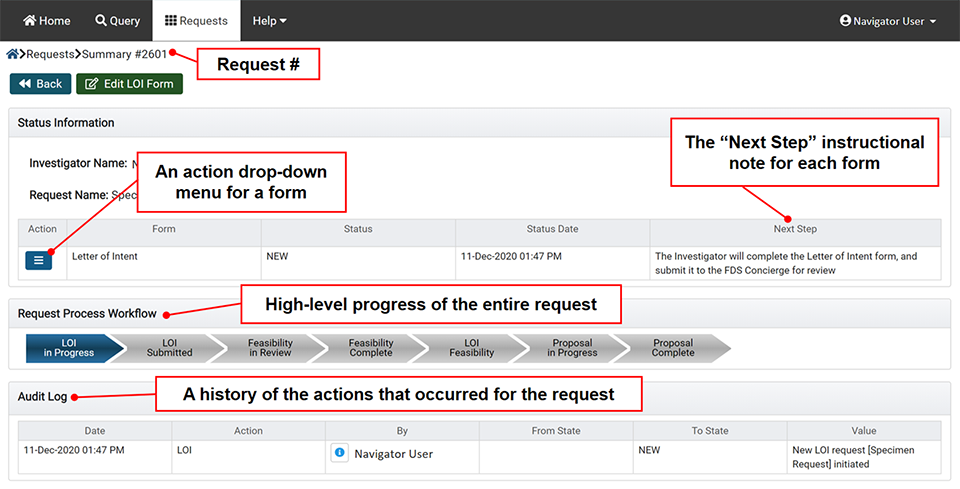Select the Proposal Complete workflow step
The image size is (960, 489).
coord(673,348)
